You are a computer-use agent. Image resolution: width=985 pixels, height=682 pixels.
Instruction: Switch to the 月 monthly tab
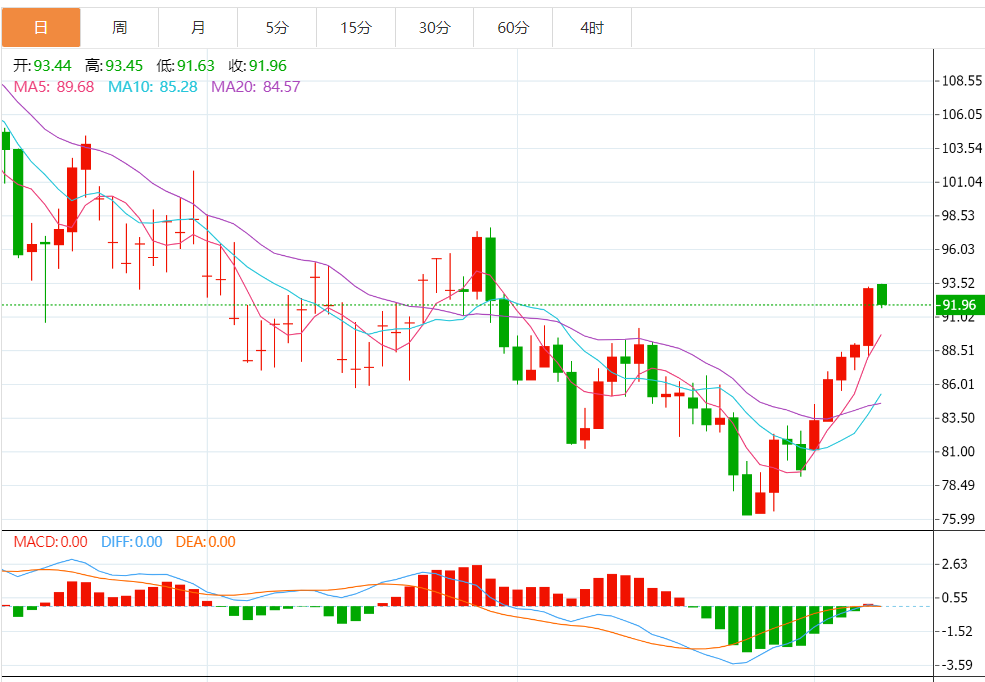198,28
